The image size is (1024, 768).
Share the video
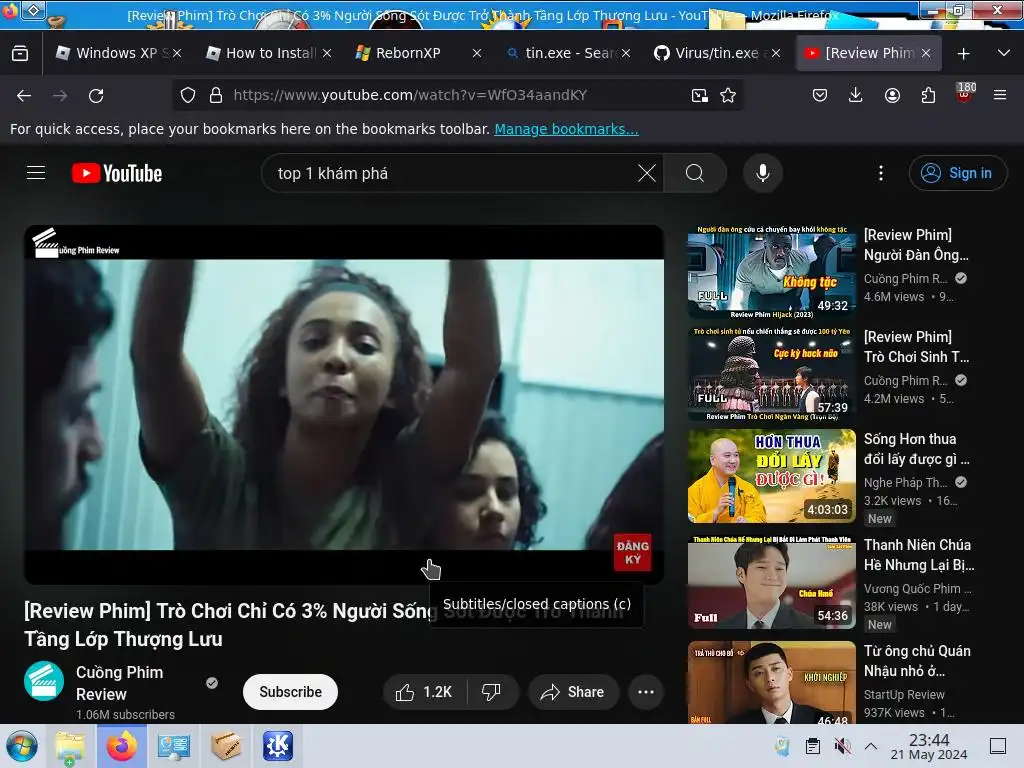pyautogui.click(x=573, y=692)
